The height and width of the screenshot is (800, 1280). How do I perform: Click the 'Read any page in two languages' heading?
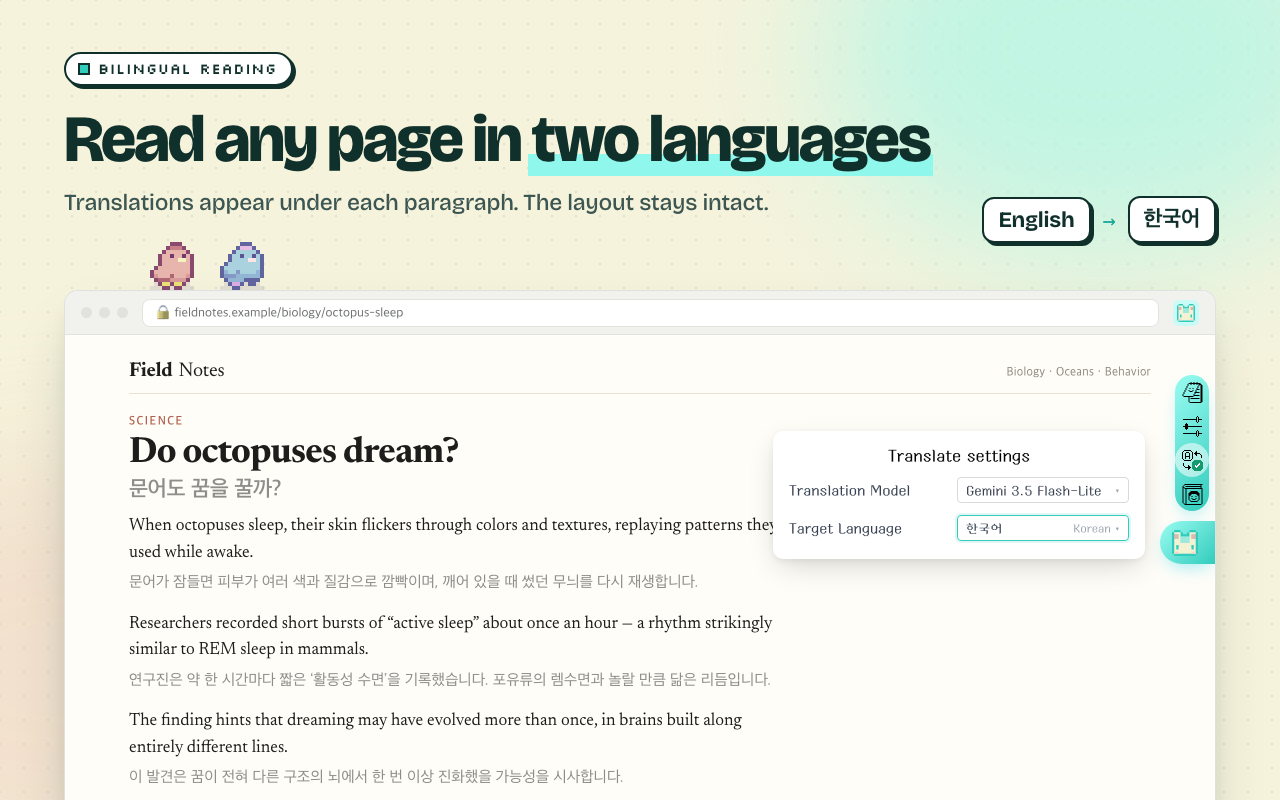point(497,139)
